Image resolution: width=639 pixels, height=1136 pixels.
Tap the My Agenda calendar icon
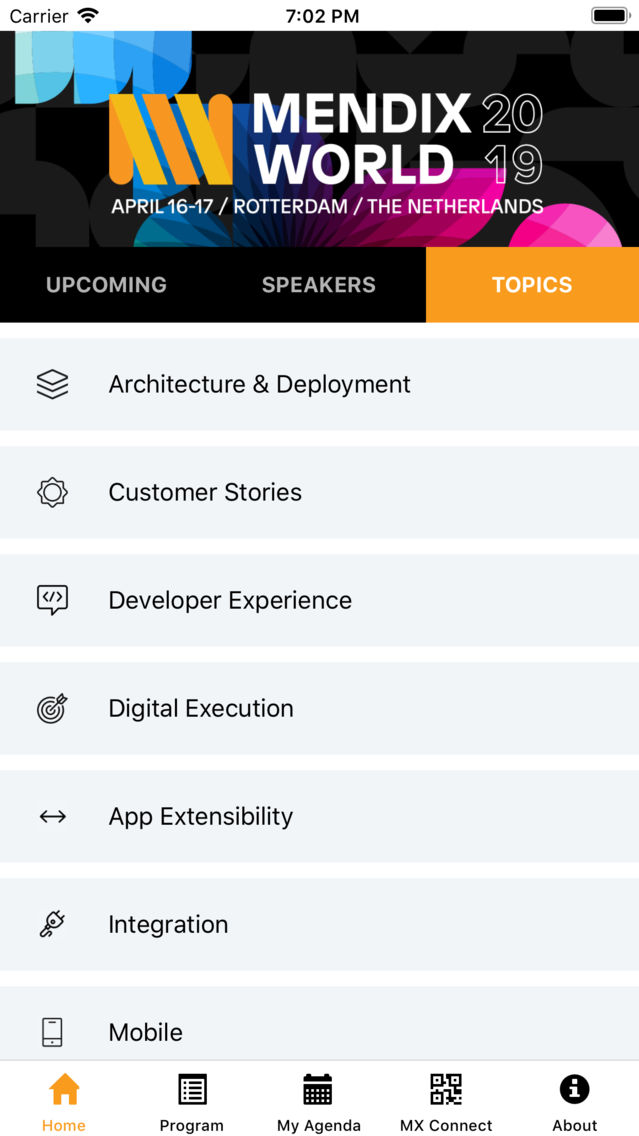click(317, 1089)
